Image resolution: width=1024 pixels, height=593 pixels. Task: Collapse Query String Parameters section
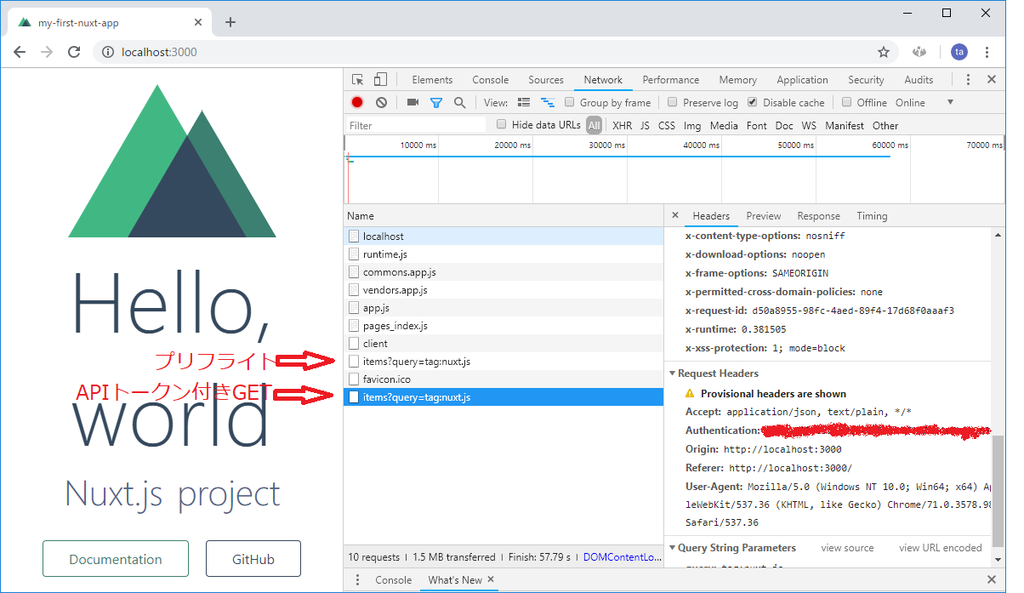coord(672,547)
